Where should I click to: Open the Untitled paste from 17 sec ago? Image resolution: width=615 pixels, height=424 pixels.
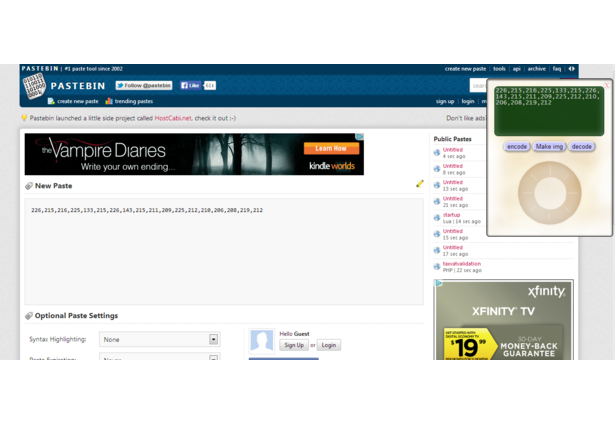point(453,247)
